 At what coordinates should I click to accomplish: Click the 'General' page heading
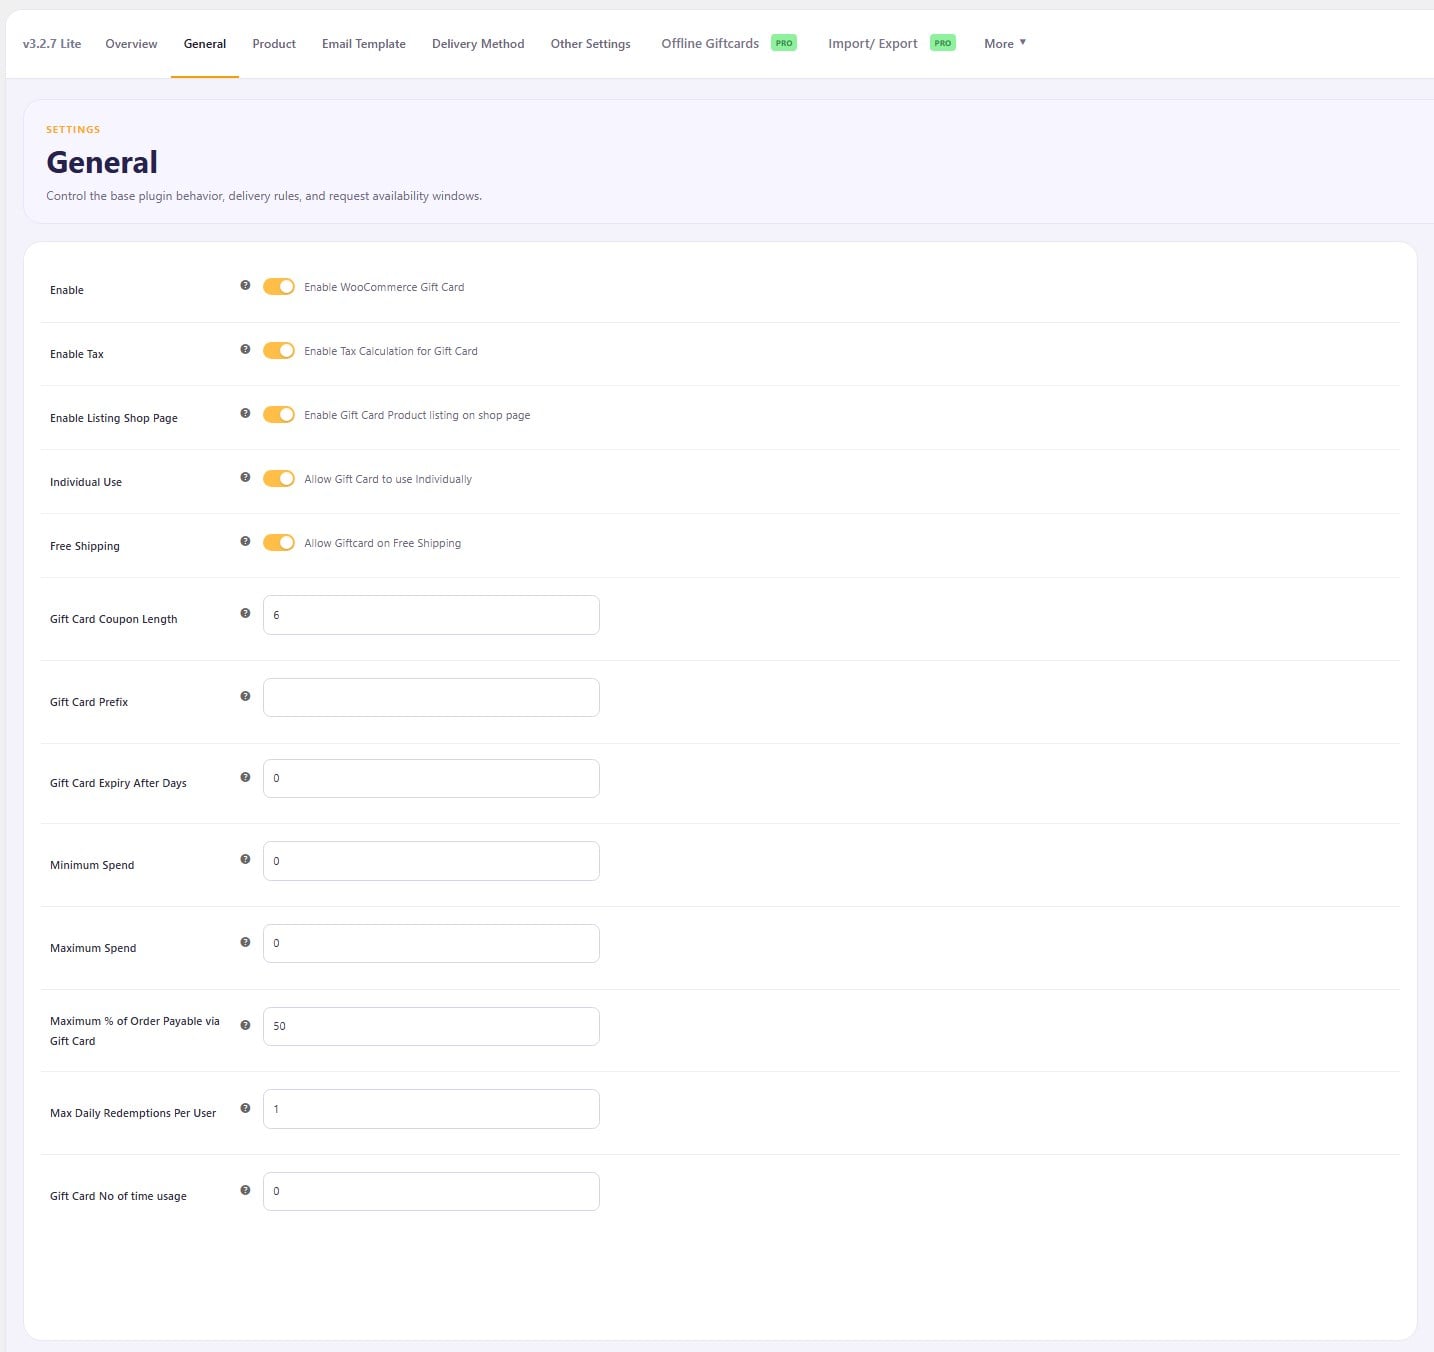tap(102, 162)
